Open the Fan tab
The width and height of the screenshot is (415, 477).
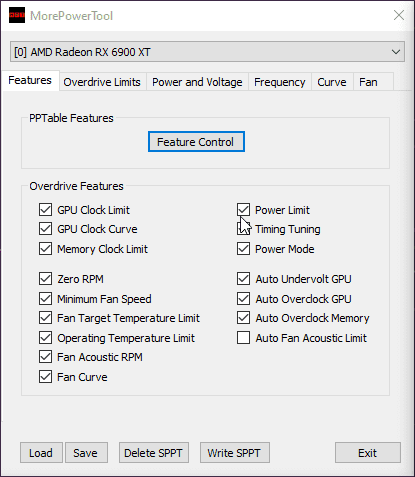[x=368, y=82]
